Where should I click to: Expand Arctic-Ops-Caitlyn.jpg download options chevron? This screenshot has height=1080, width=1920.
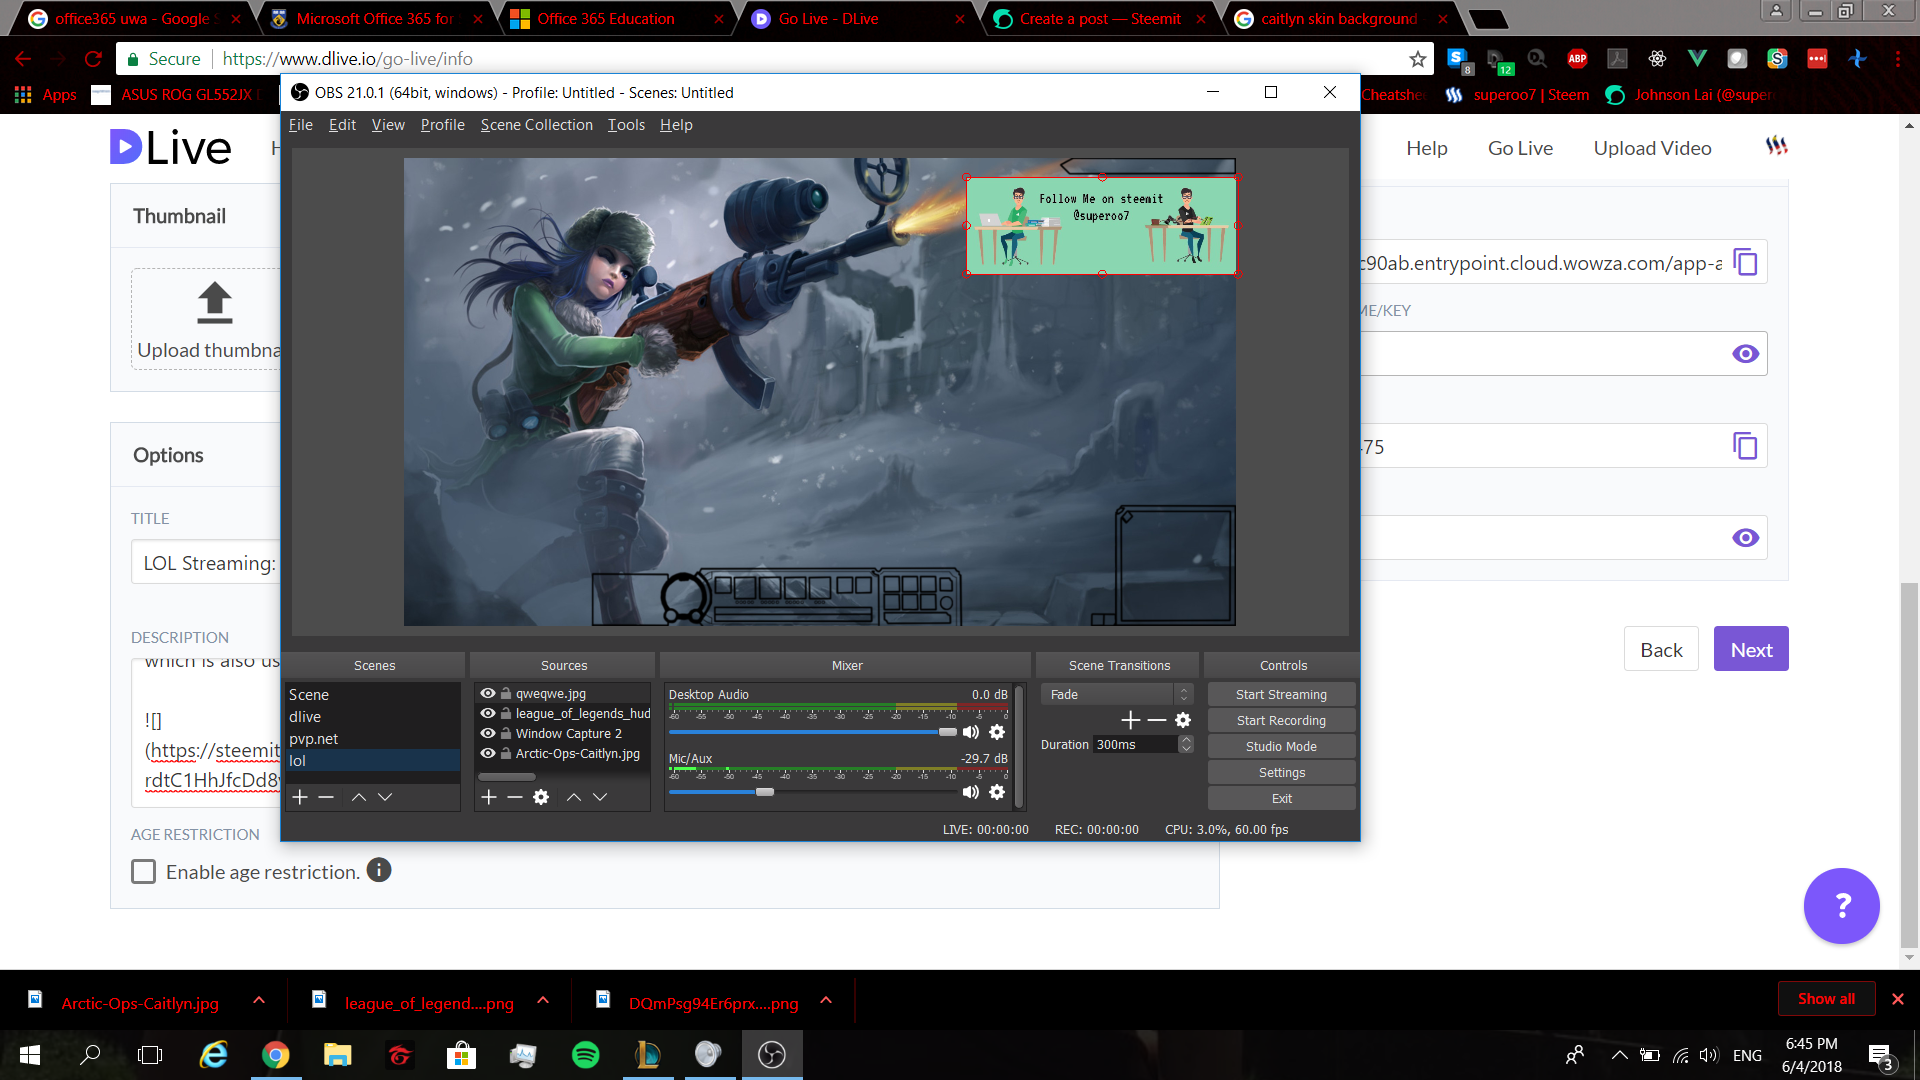pos(259,1000)
